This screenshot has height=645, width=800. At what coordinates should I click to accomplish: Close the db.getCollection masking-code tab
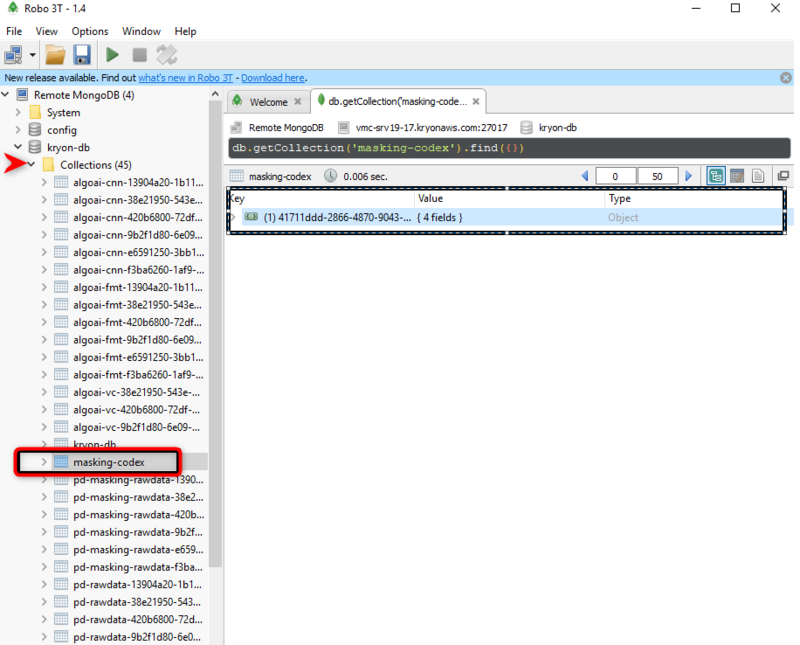tap(476, 102)
